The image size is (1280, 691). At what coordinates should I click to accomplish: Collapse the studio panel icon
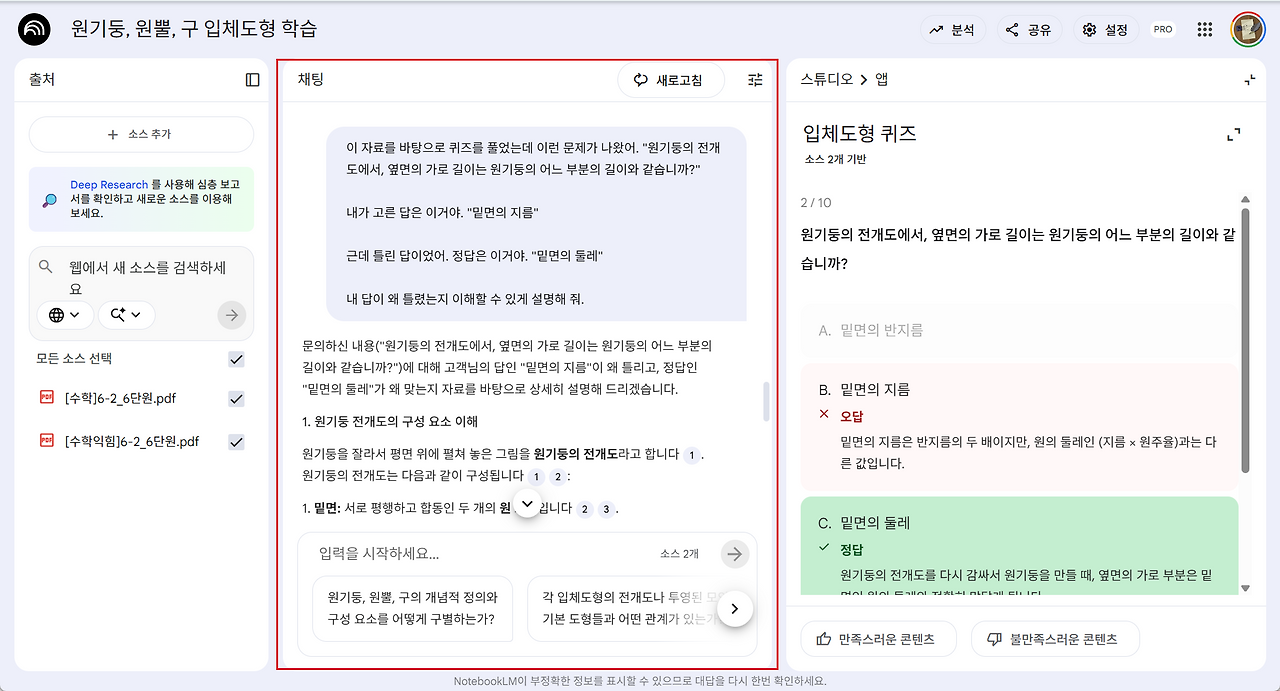click(1249, 80)
